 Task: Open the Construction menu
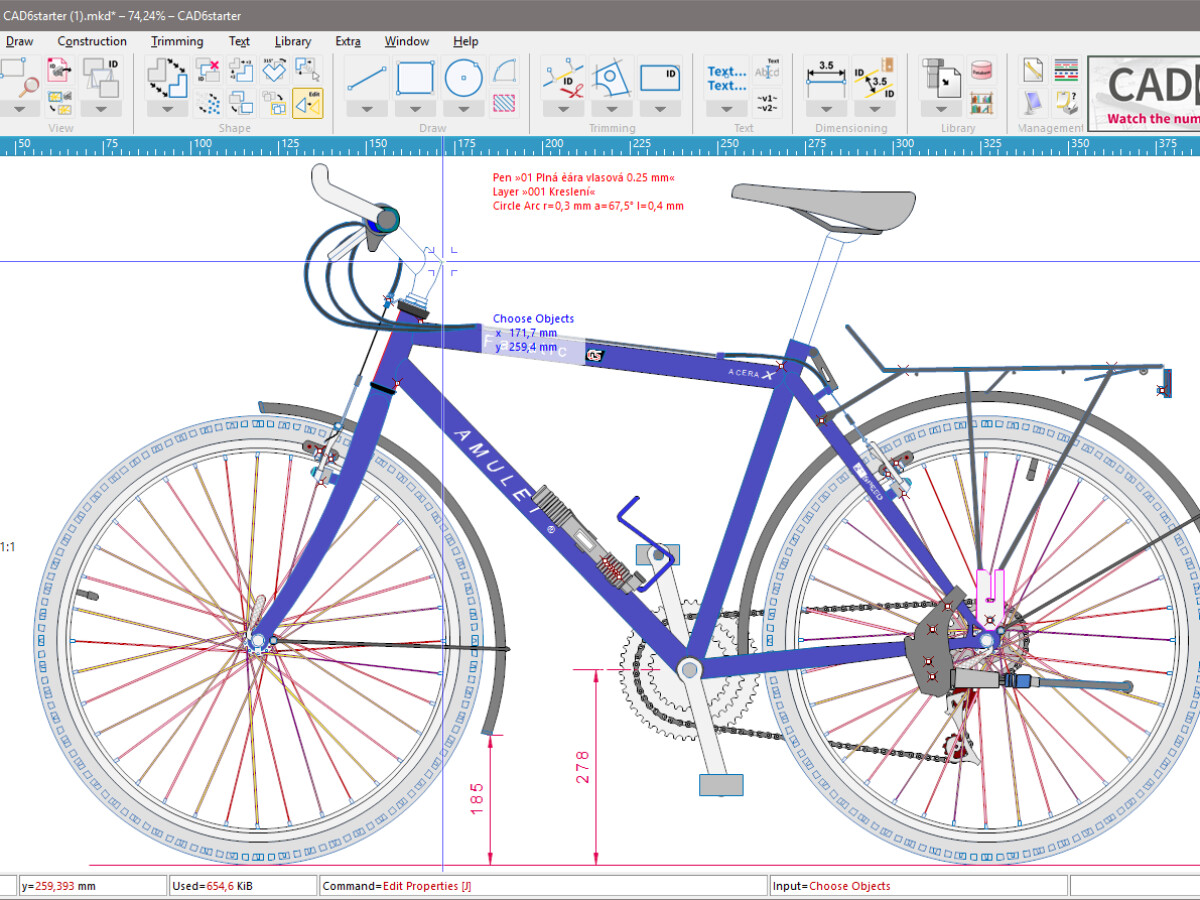[91, 41]
